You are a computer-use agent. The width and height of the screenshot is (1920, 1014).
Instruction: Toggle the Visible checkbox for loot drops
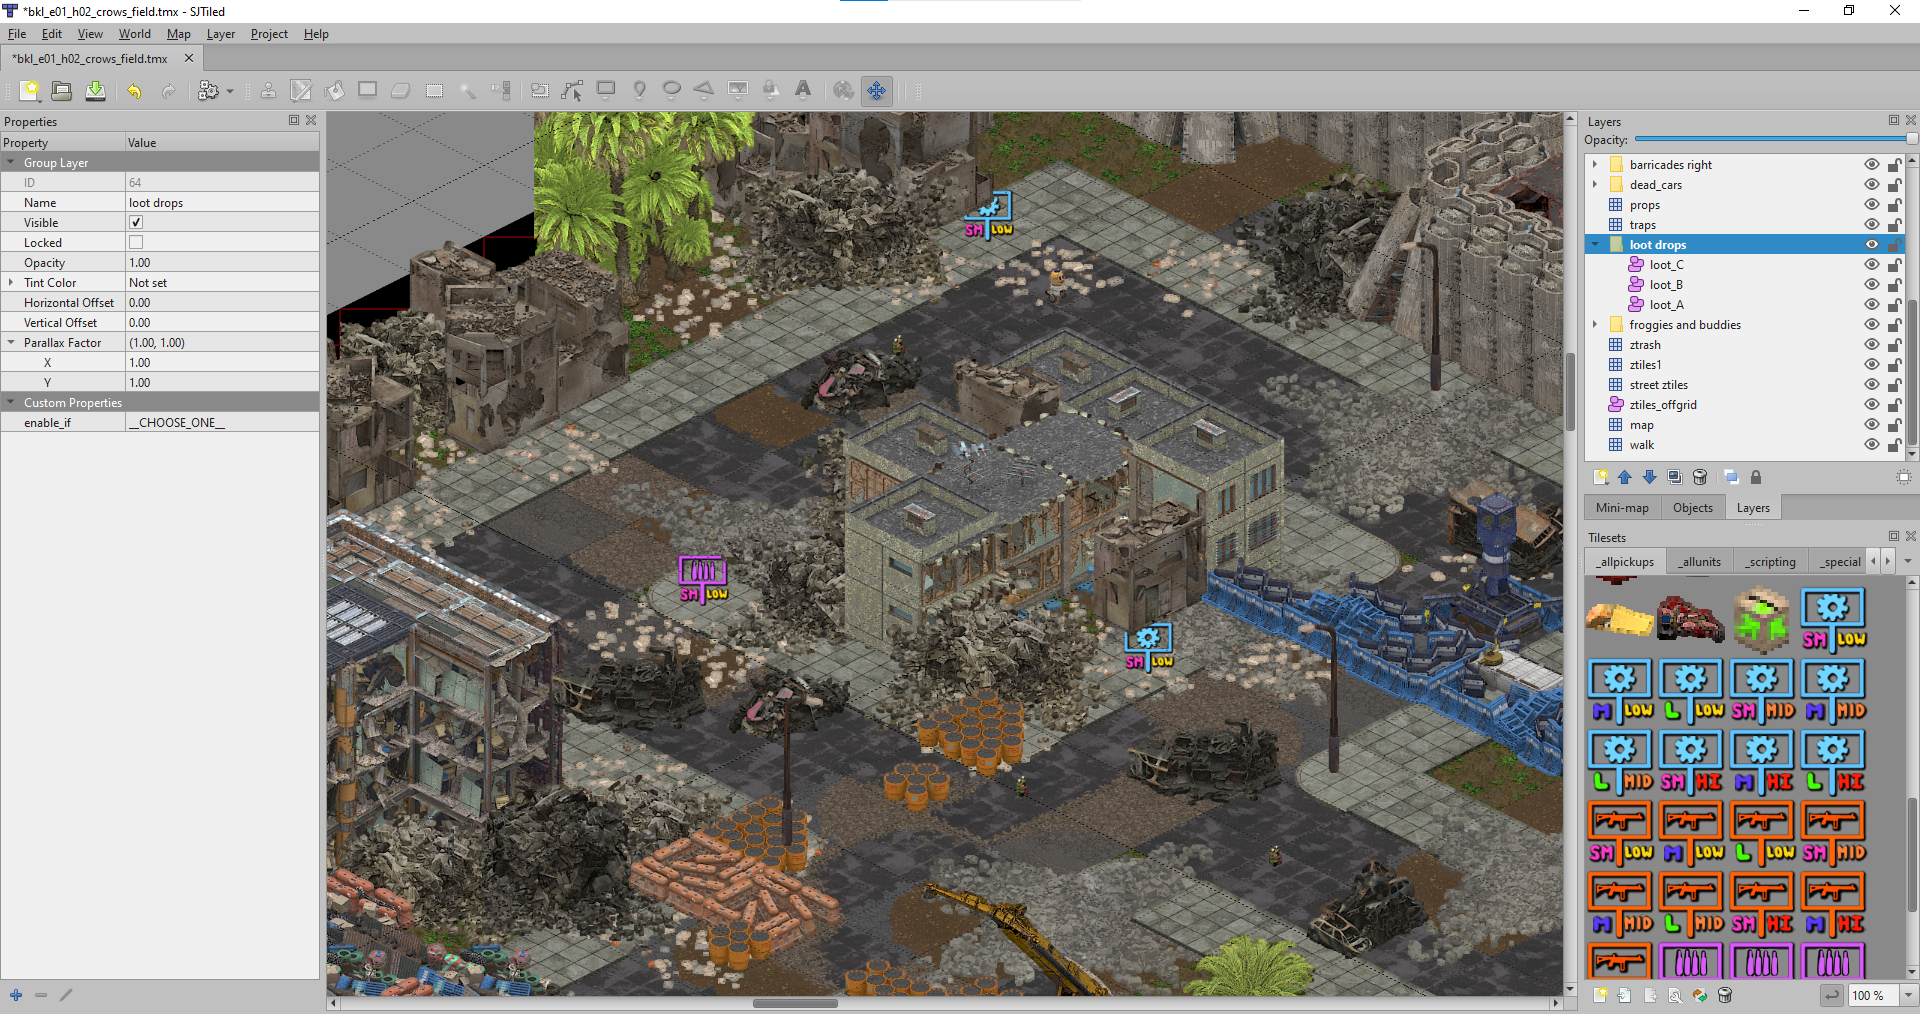click(x=136, y=222)
